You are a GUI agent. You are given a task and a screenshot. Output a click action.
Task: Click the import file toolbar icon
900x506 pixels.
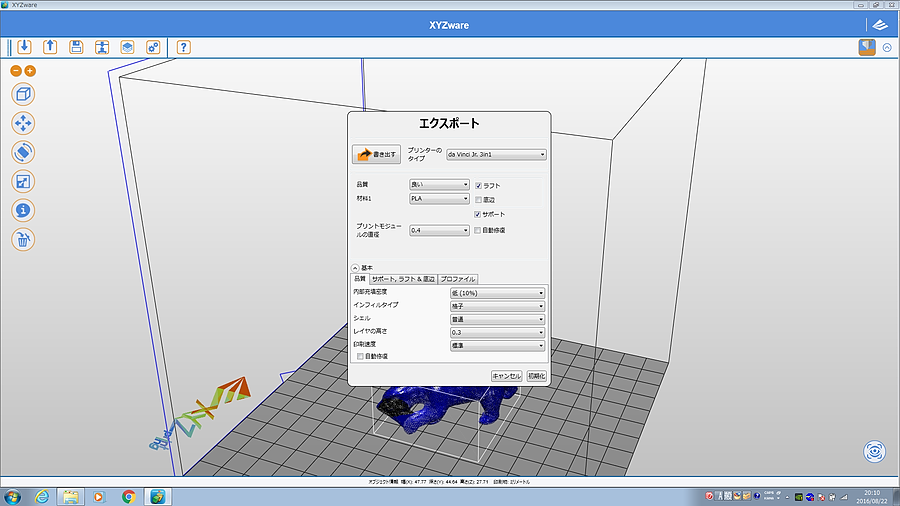[x=24, y=47]
